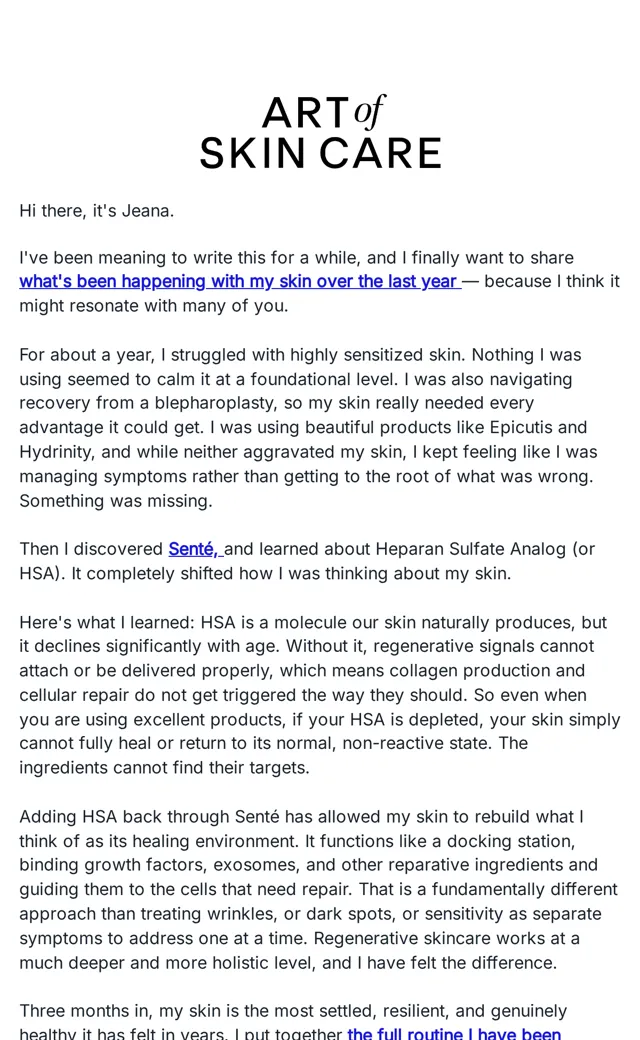This screenshot has width=640, height=1040.
Task: Click the sentence "Something was missing."
Action: pyautogui.click(x=116, y=501)
